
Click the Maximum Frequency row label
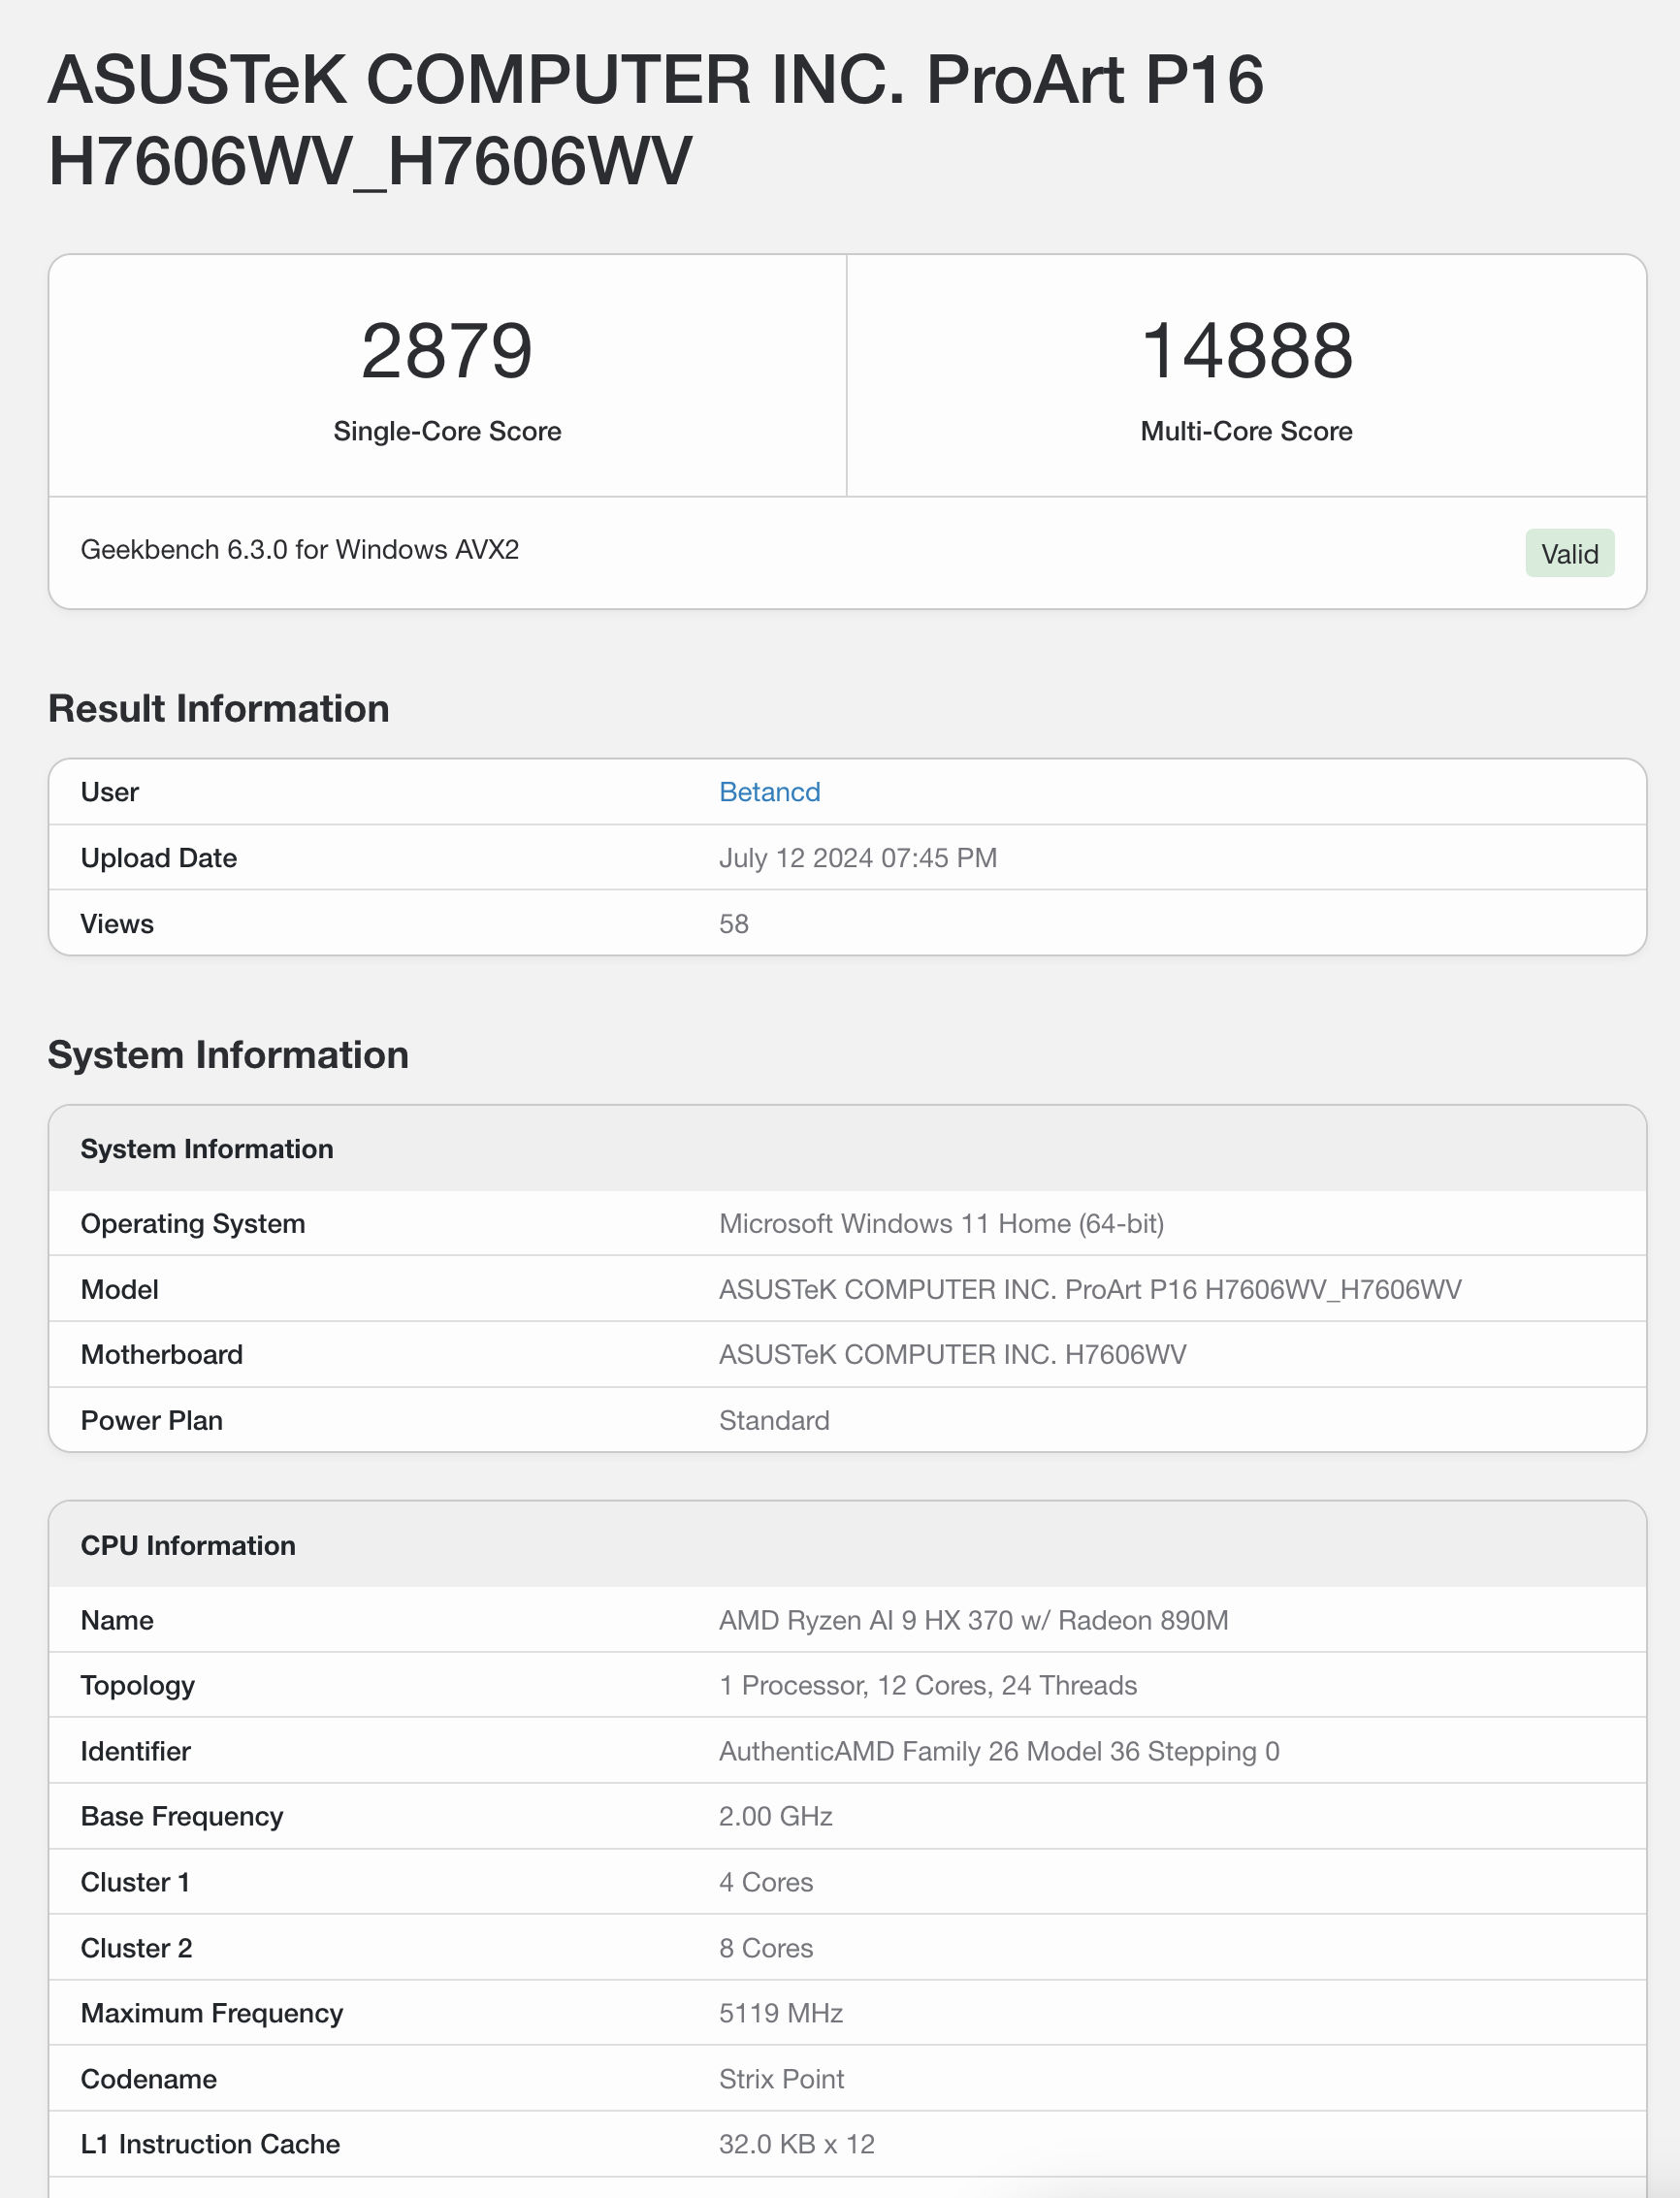(x=212, y=2013)
